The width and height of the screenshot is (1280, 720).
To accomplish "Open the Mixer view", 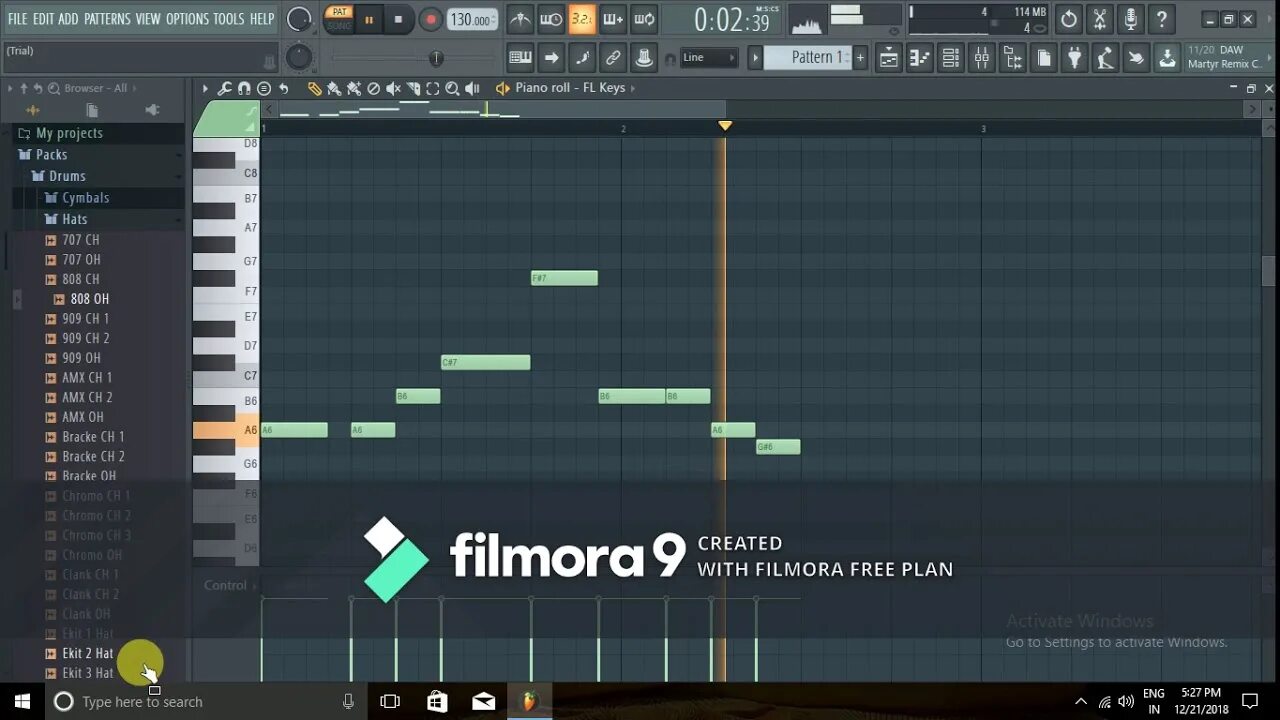I will 982,58.
